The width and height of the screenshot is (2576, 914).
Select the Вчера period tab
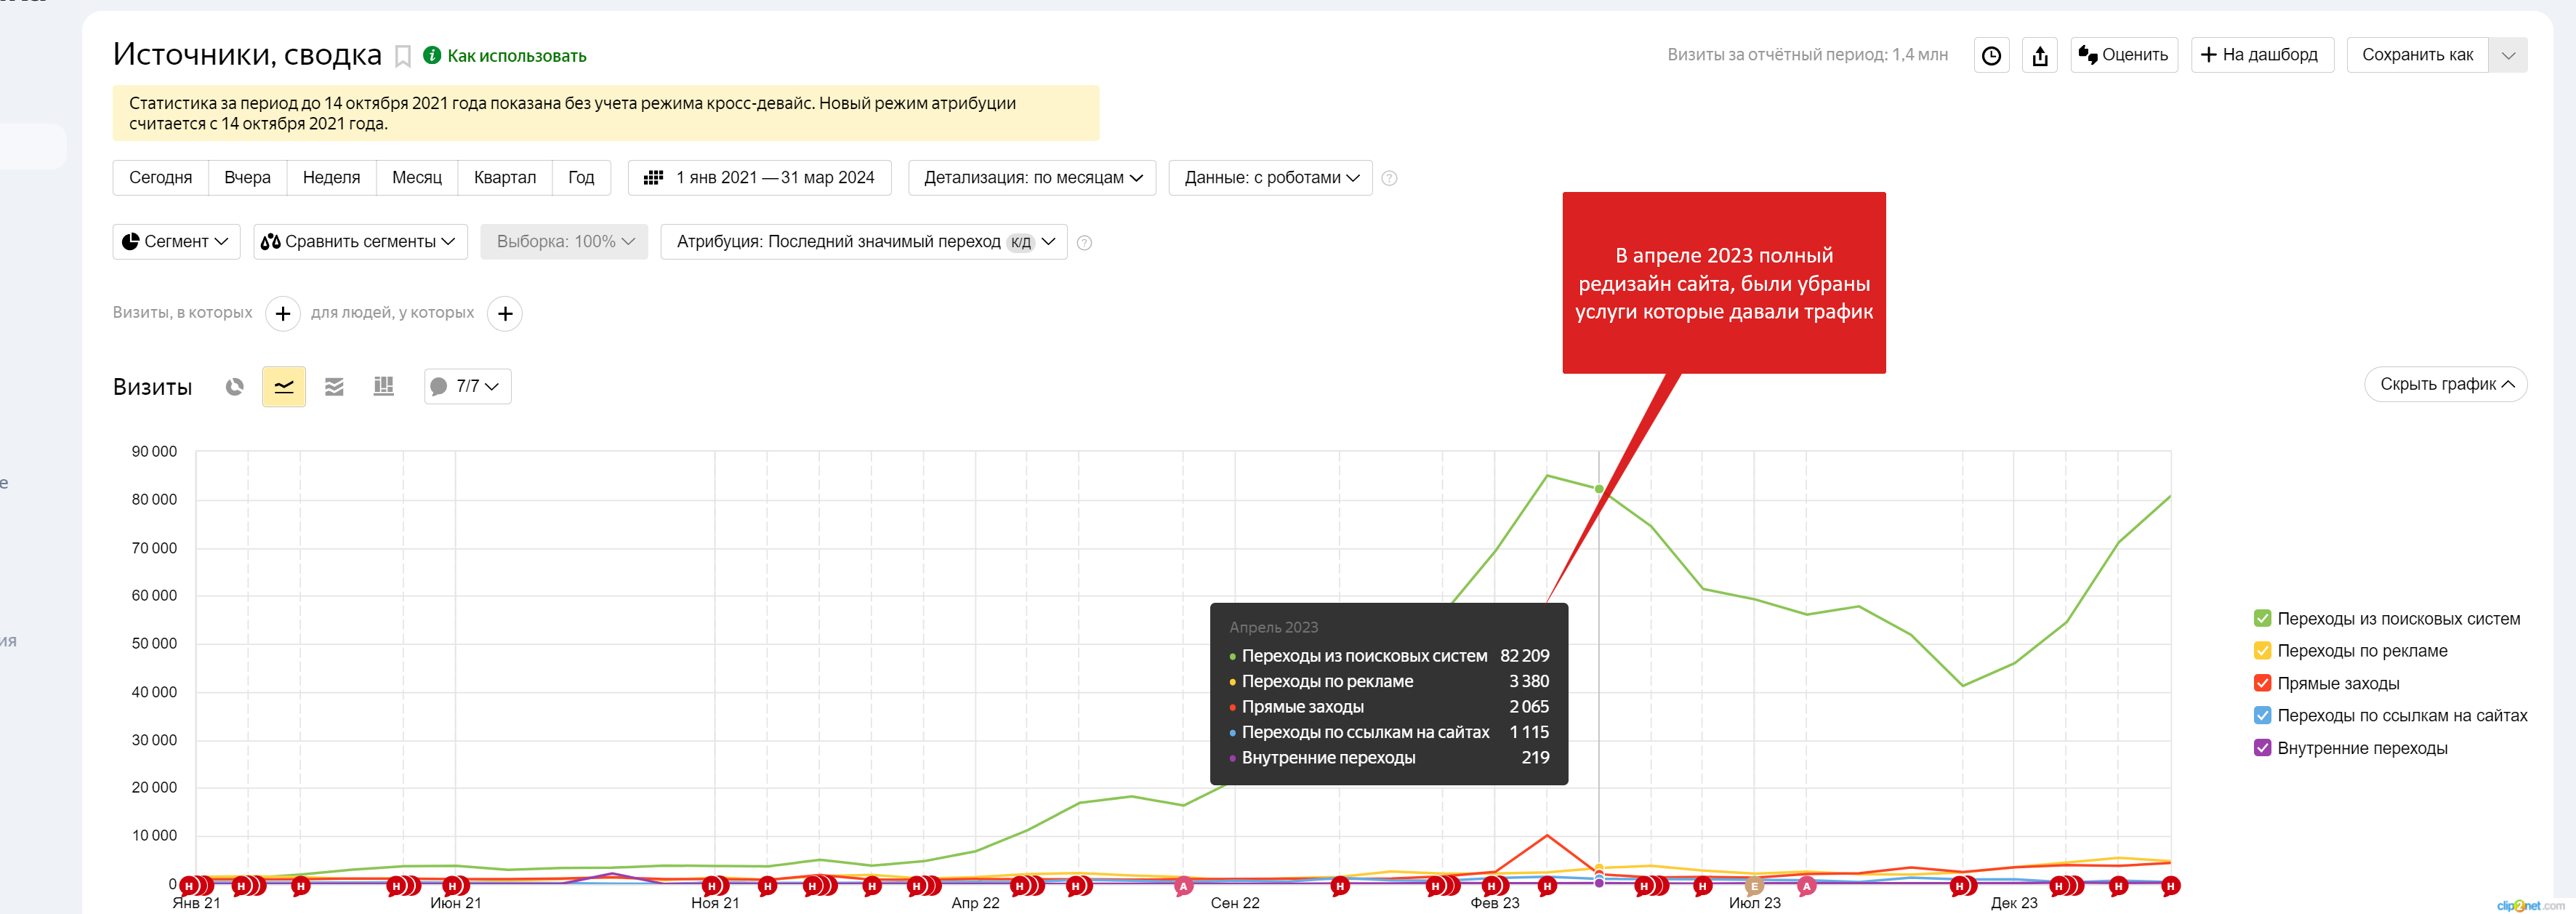(x=247, y=177)
